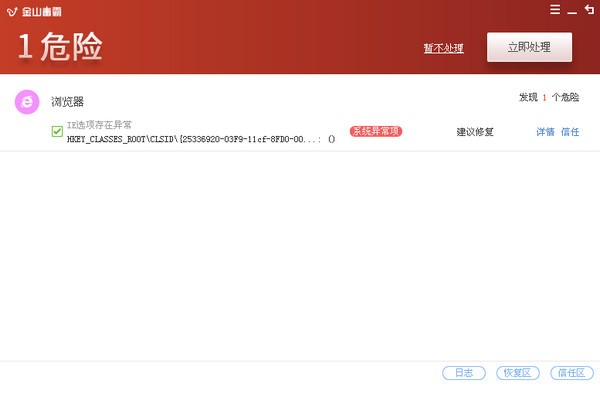This screenshot has height=411, width=600.
Task: Minimize the window with the underscore icon
Action: (572, 12)
